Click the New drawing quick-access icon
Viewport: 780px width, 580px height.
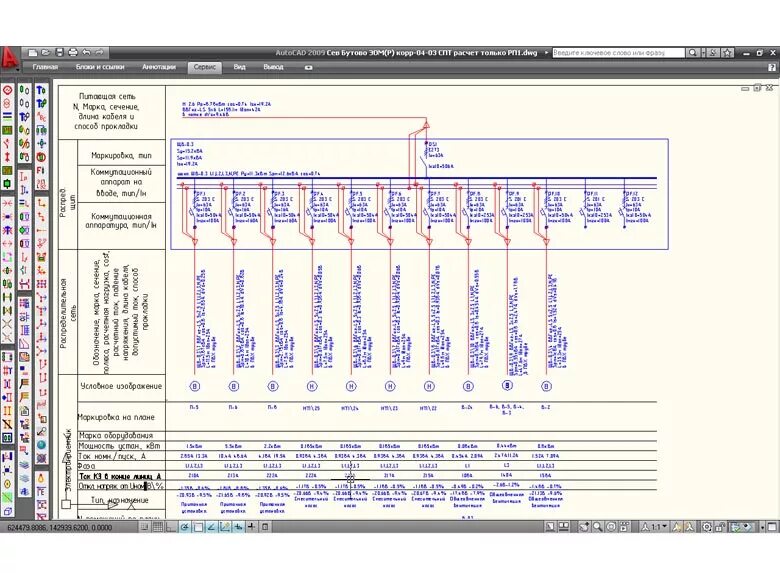tap(33, 52)
